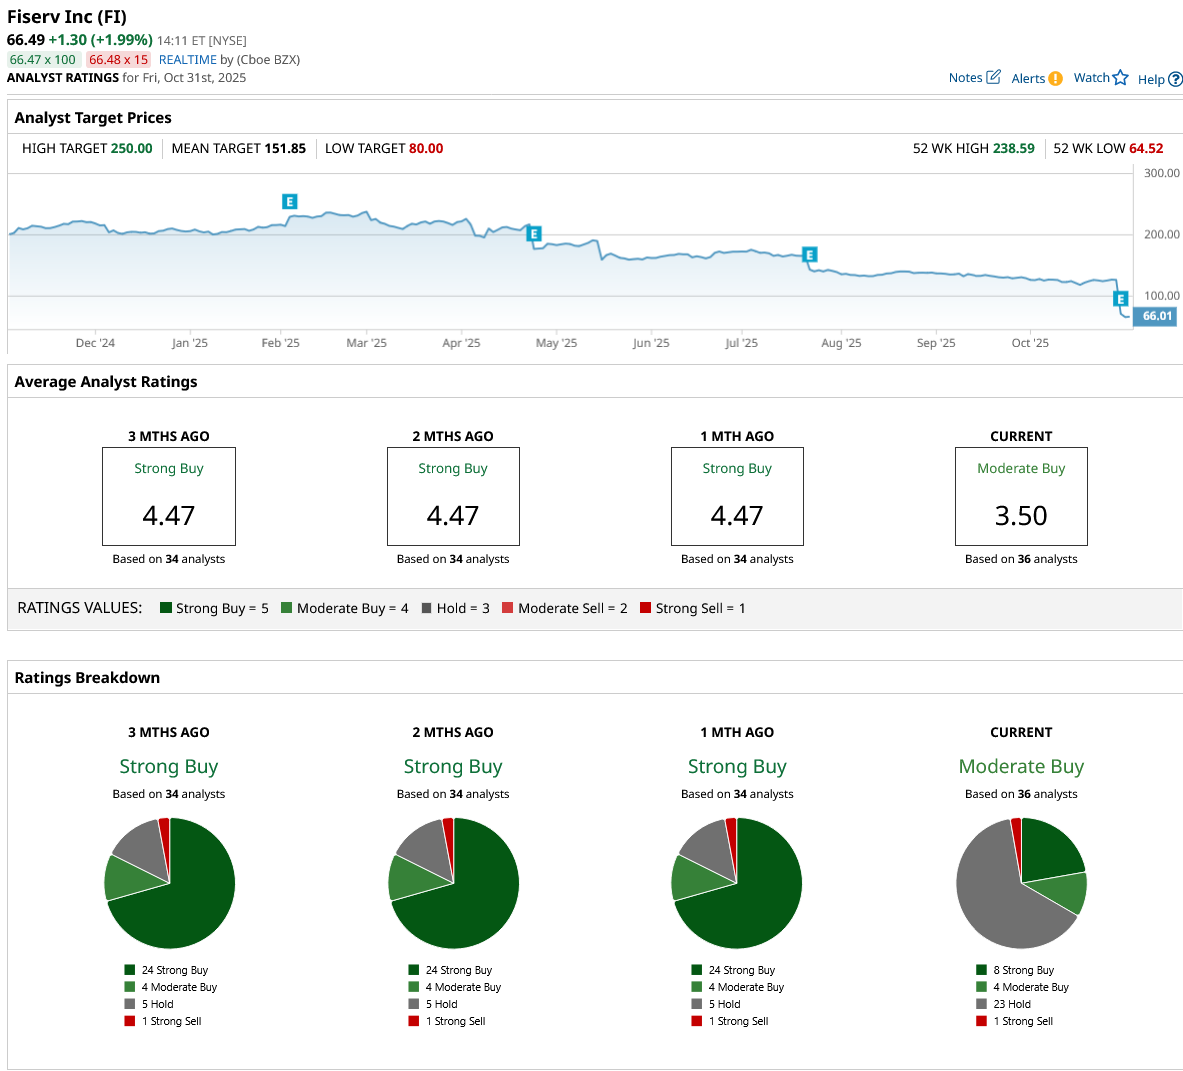Click the REALTIME link
Screen dimensions: 1183x1071
tap(187, 60)
